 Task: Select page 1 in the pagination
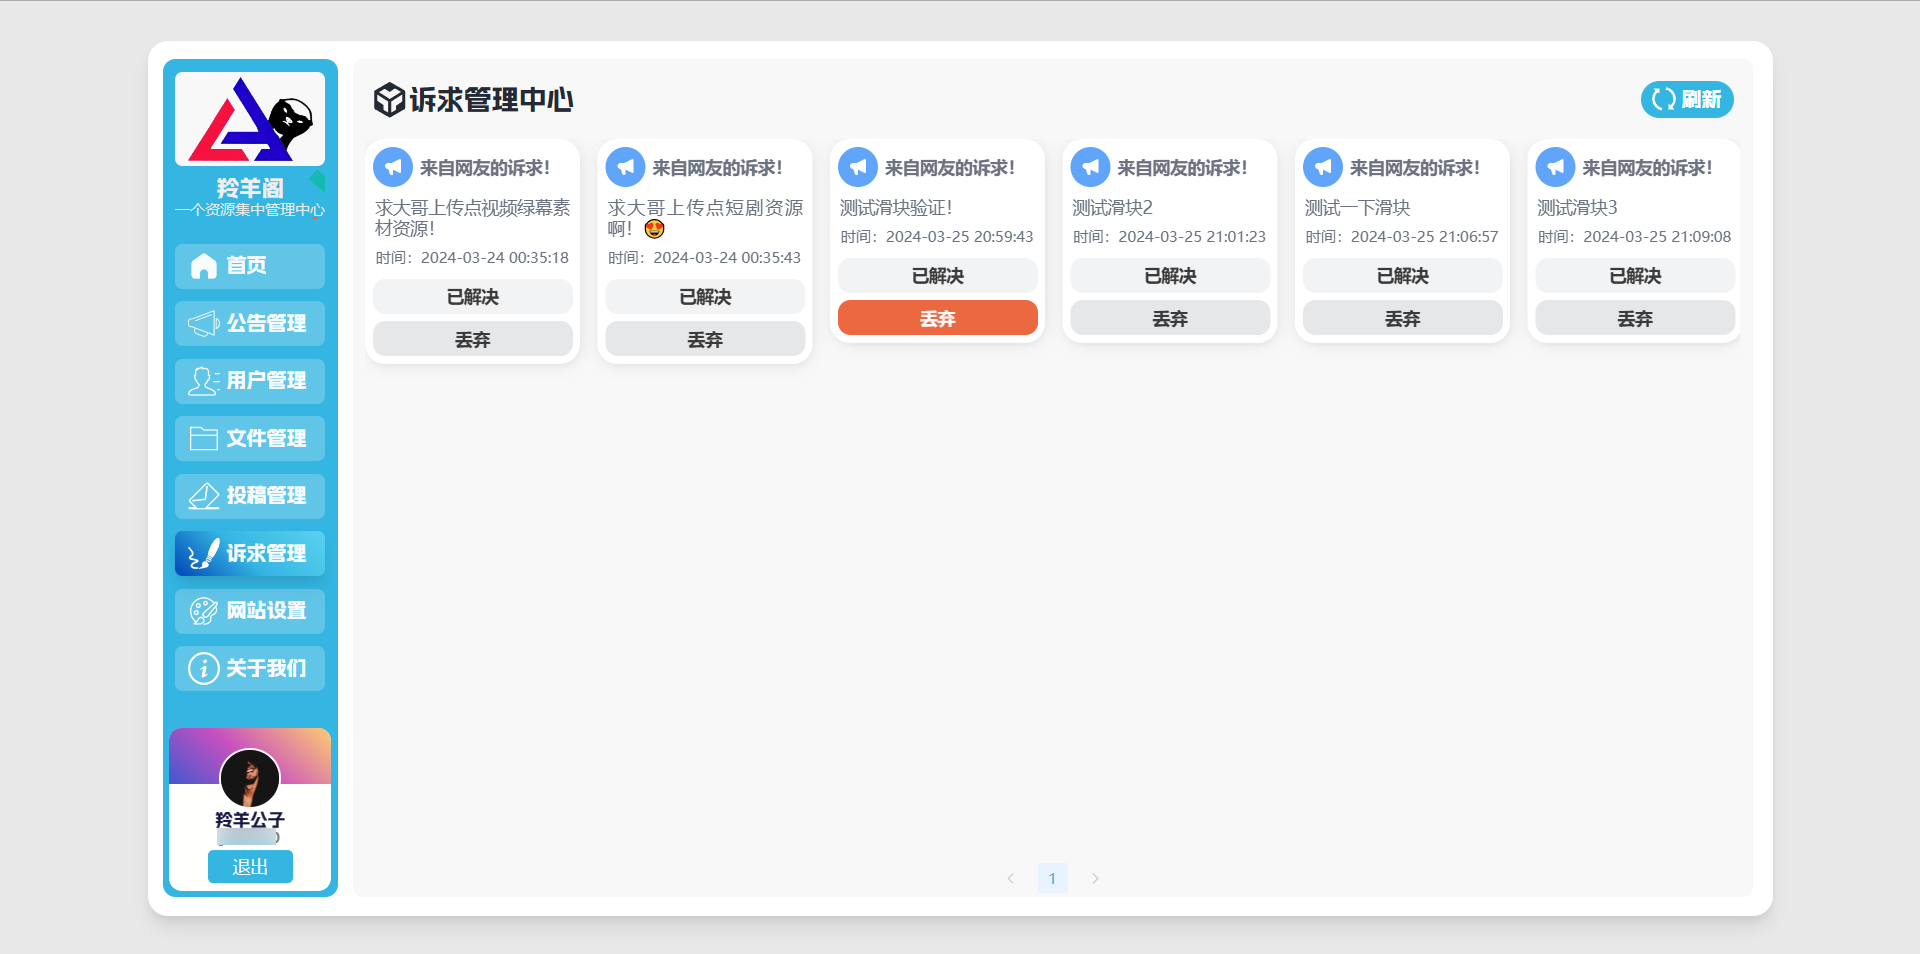[x=1052, y=878]
